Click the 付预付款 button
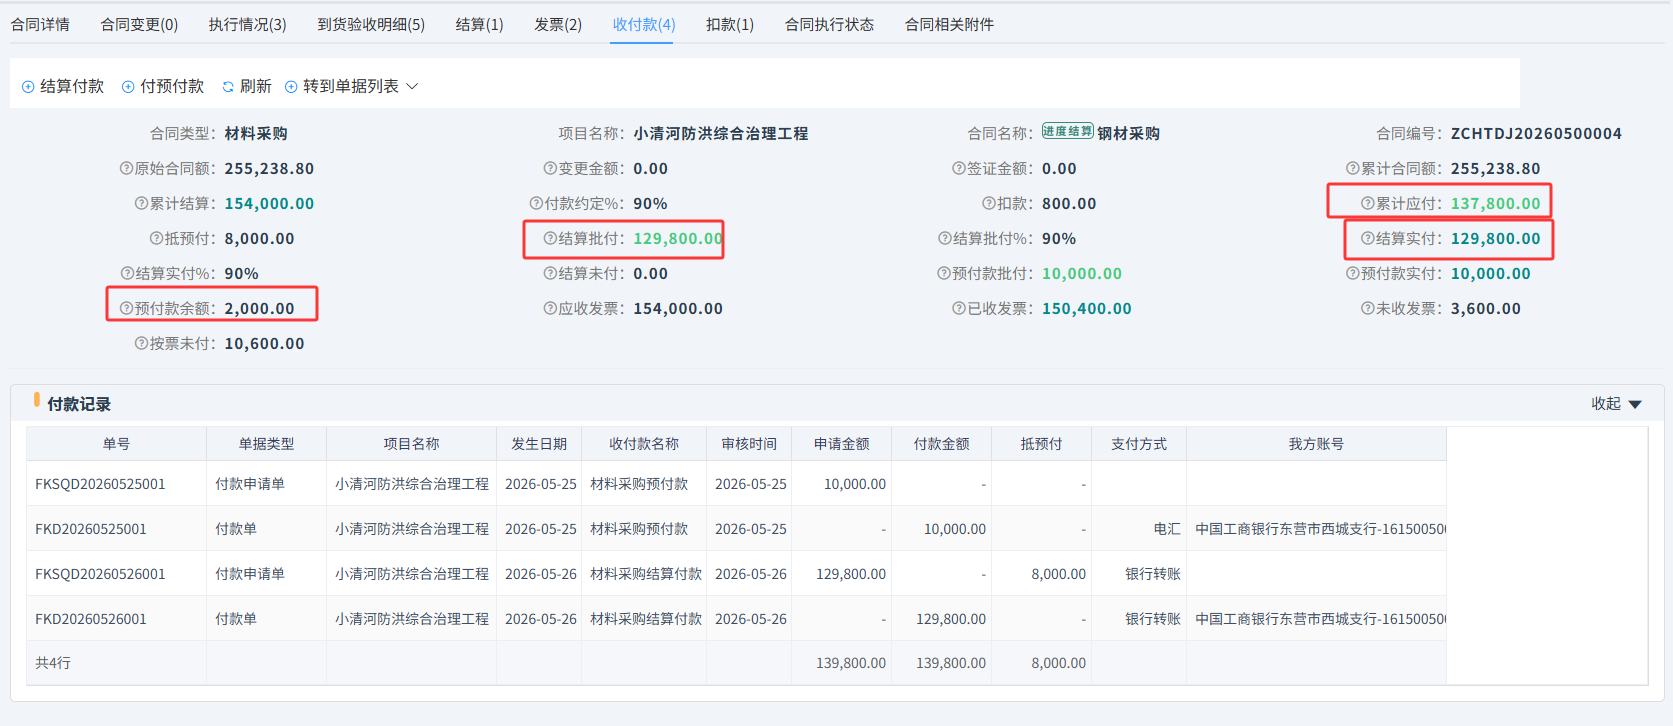1673x726 pixels. (163, 87)
